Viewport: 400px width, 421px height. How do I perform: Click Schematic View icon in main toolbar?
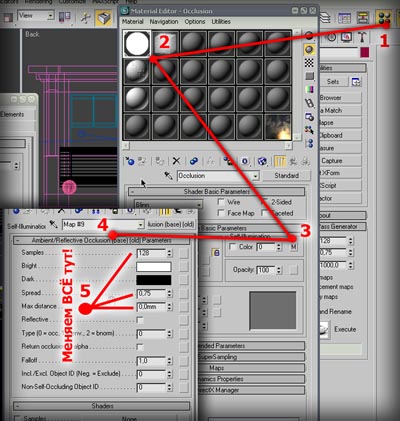tap(363, 18)
